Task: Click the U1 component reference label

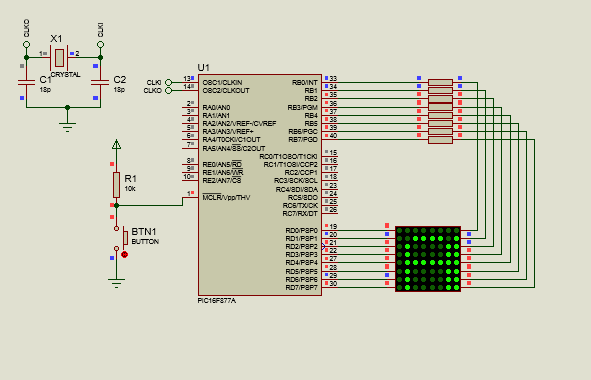Action: [x=204, y=67]
